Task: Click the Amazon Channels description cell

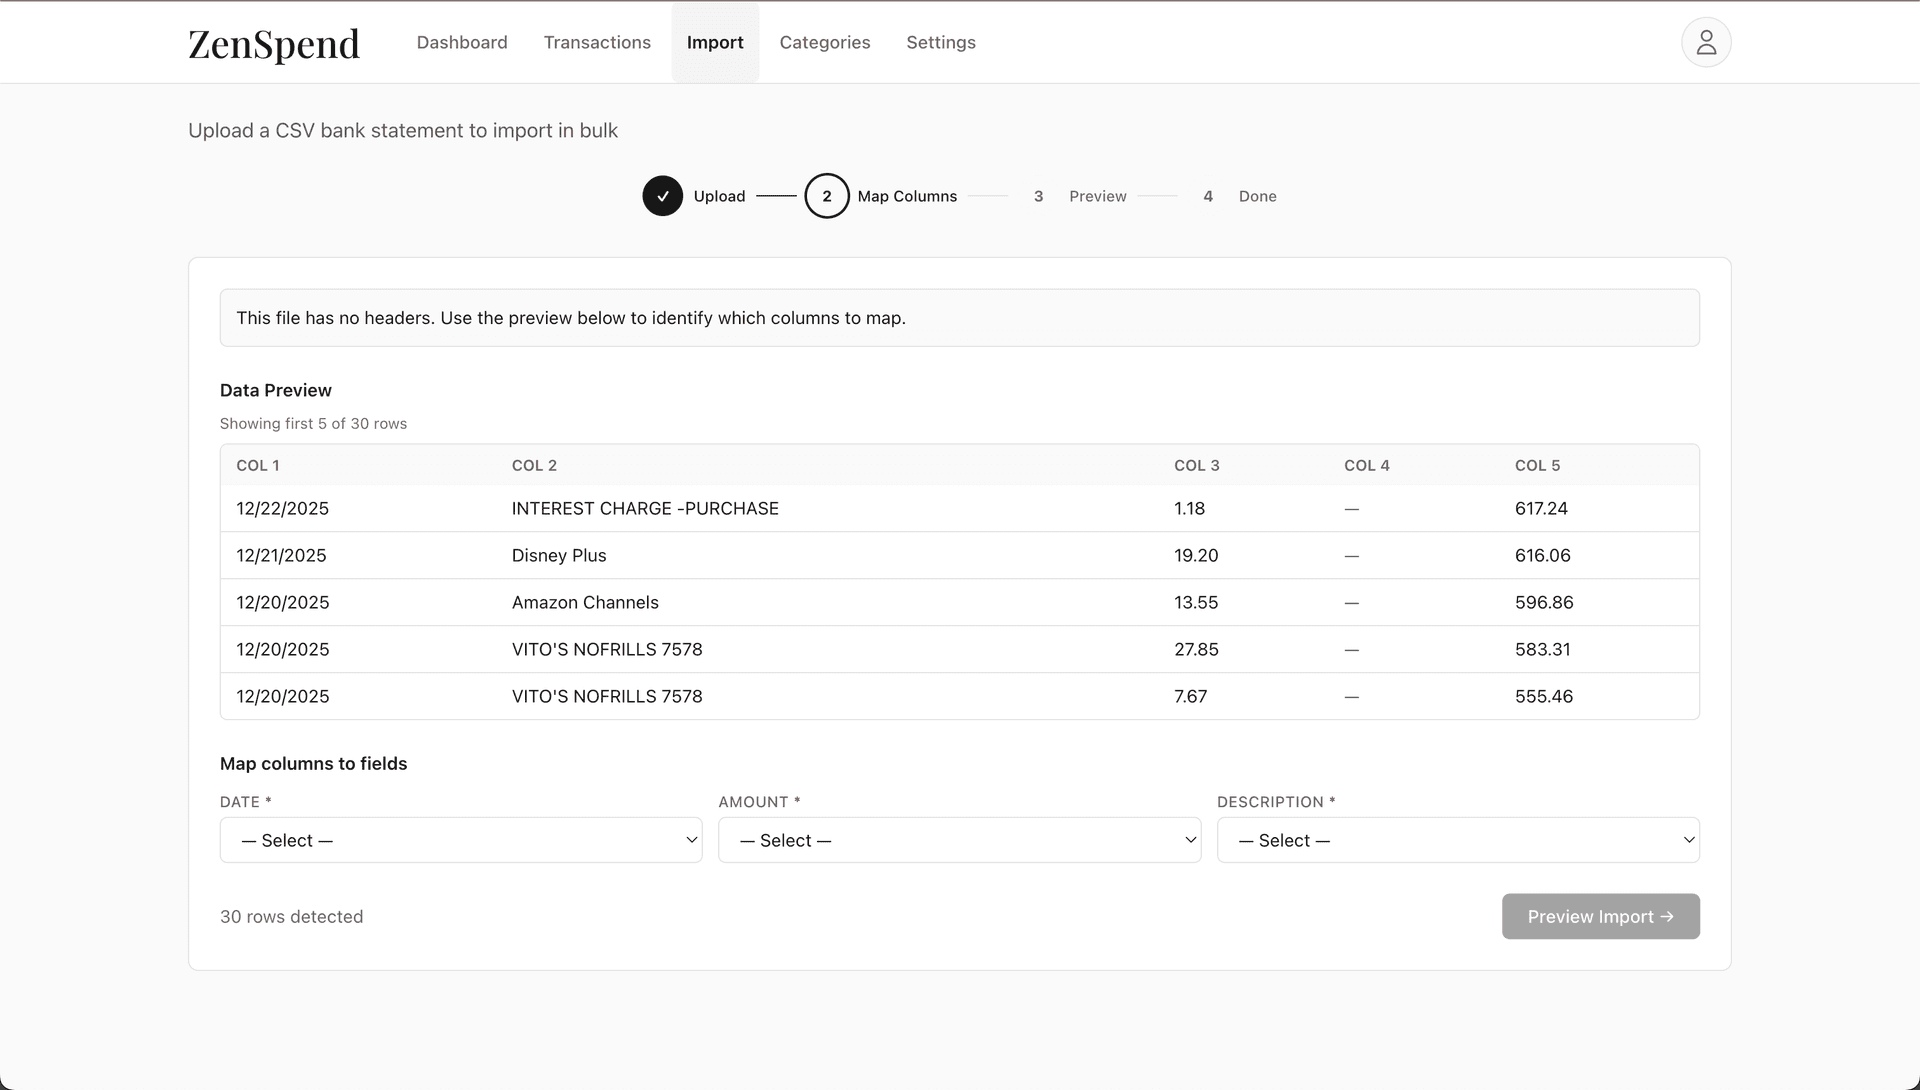Action: click(585, 602)
